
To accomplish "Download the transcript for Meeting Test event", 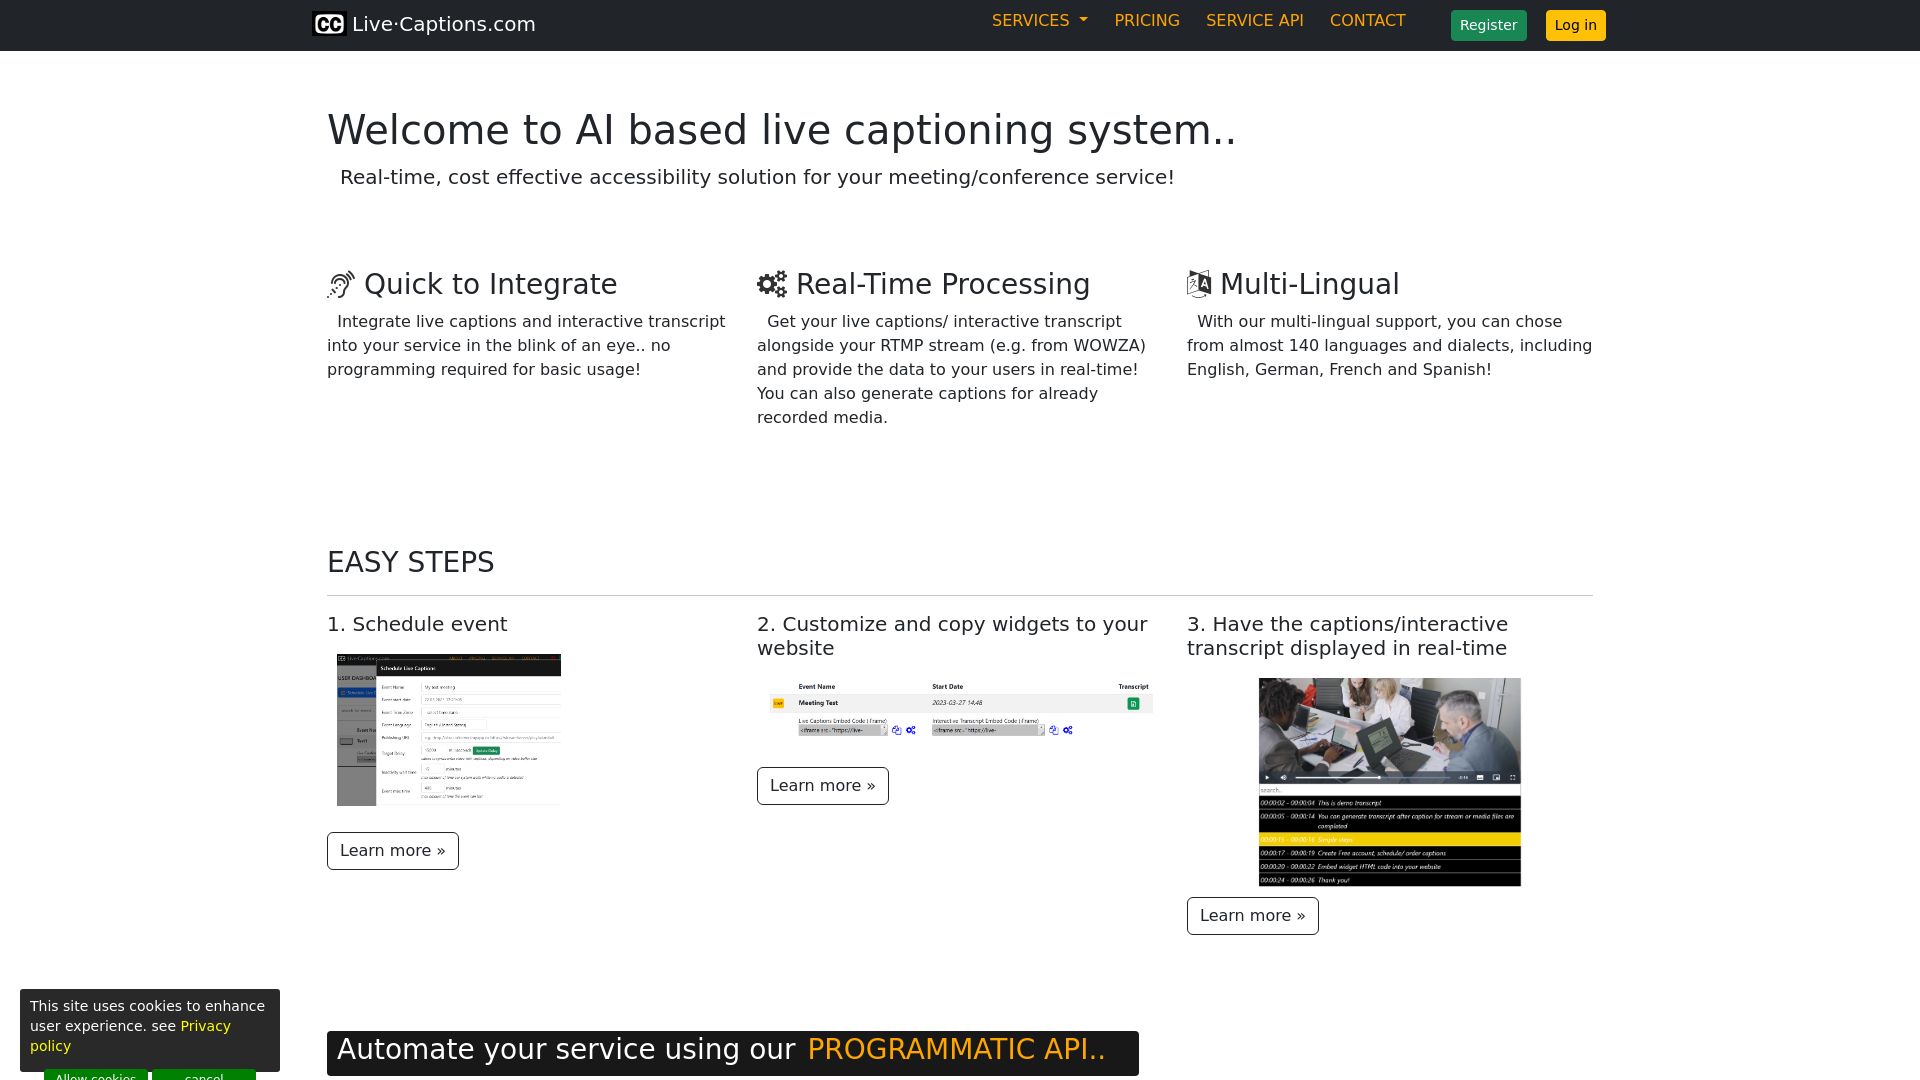I will (1133, 703).
